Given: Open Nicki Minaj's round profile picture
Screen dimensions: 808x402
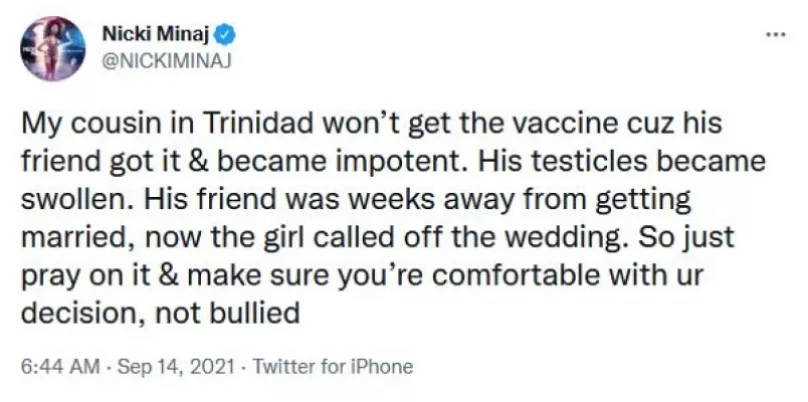Looking at the screenshot, I should tap(52, 48).
